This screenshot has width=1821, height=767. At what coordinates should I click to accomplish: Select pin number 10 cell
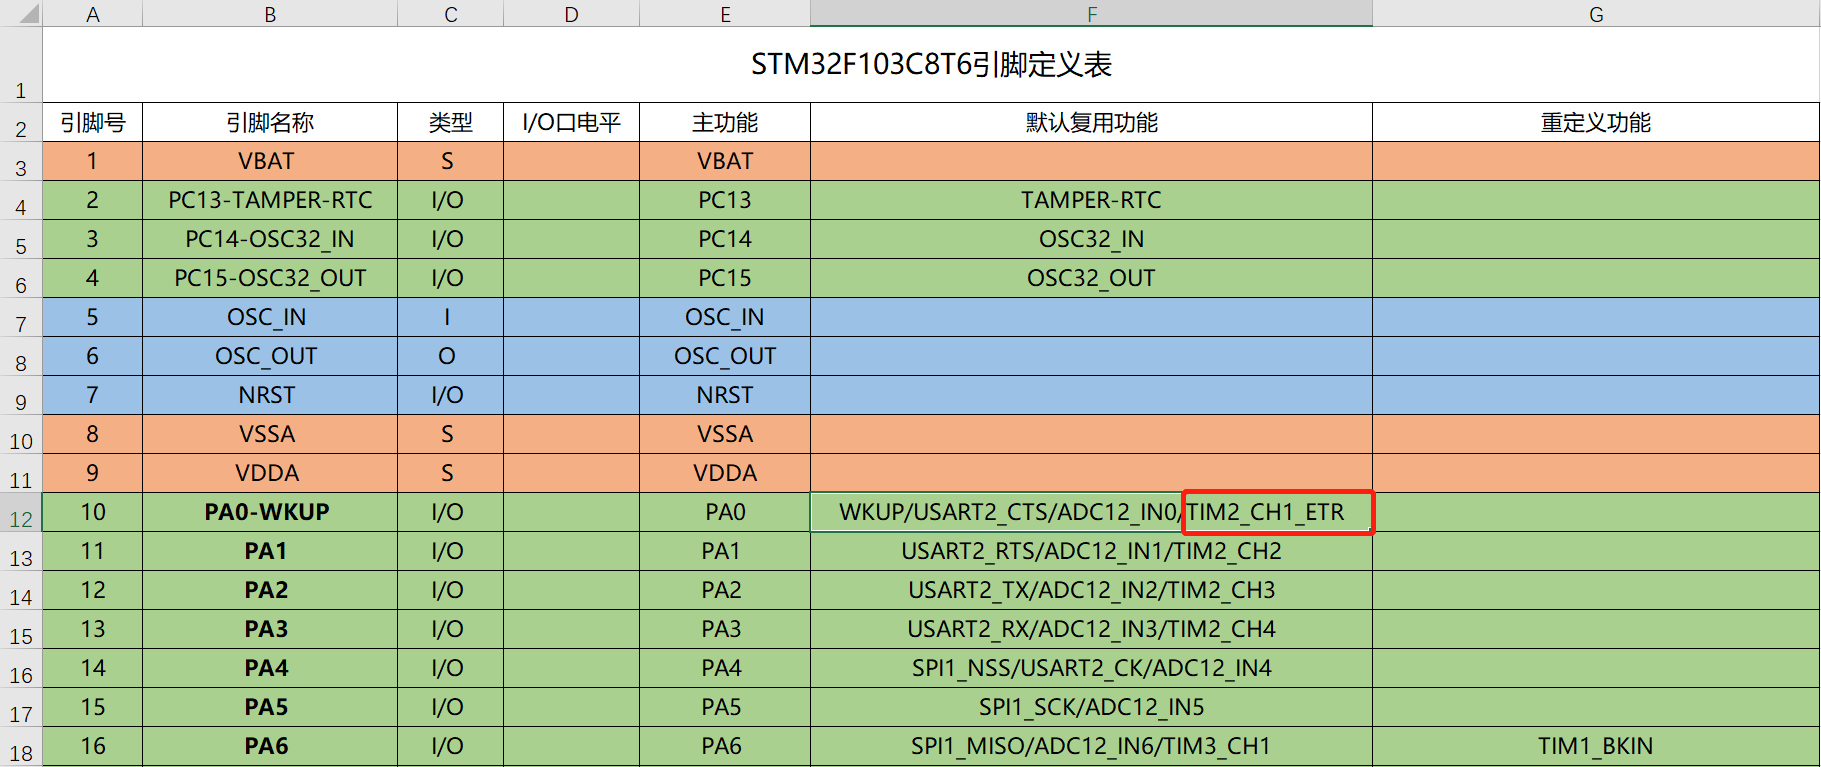[93, 512]
